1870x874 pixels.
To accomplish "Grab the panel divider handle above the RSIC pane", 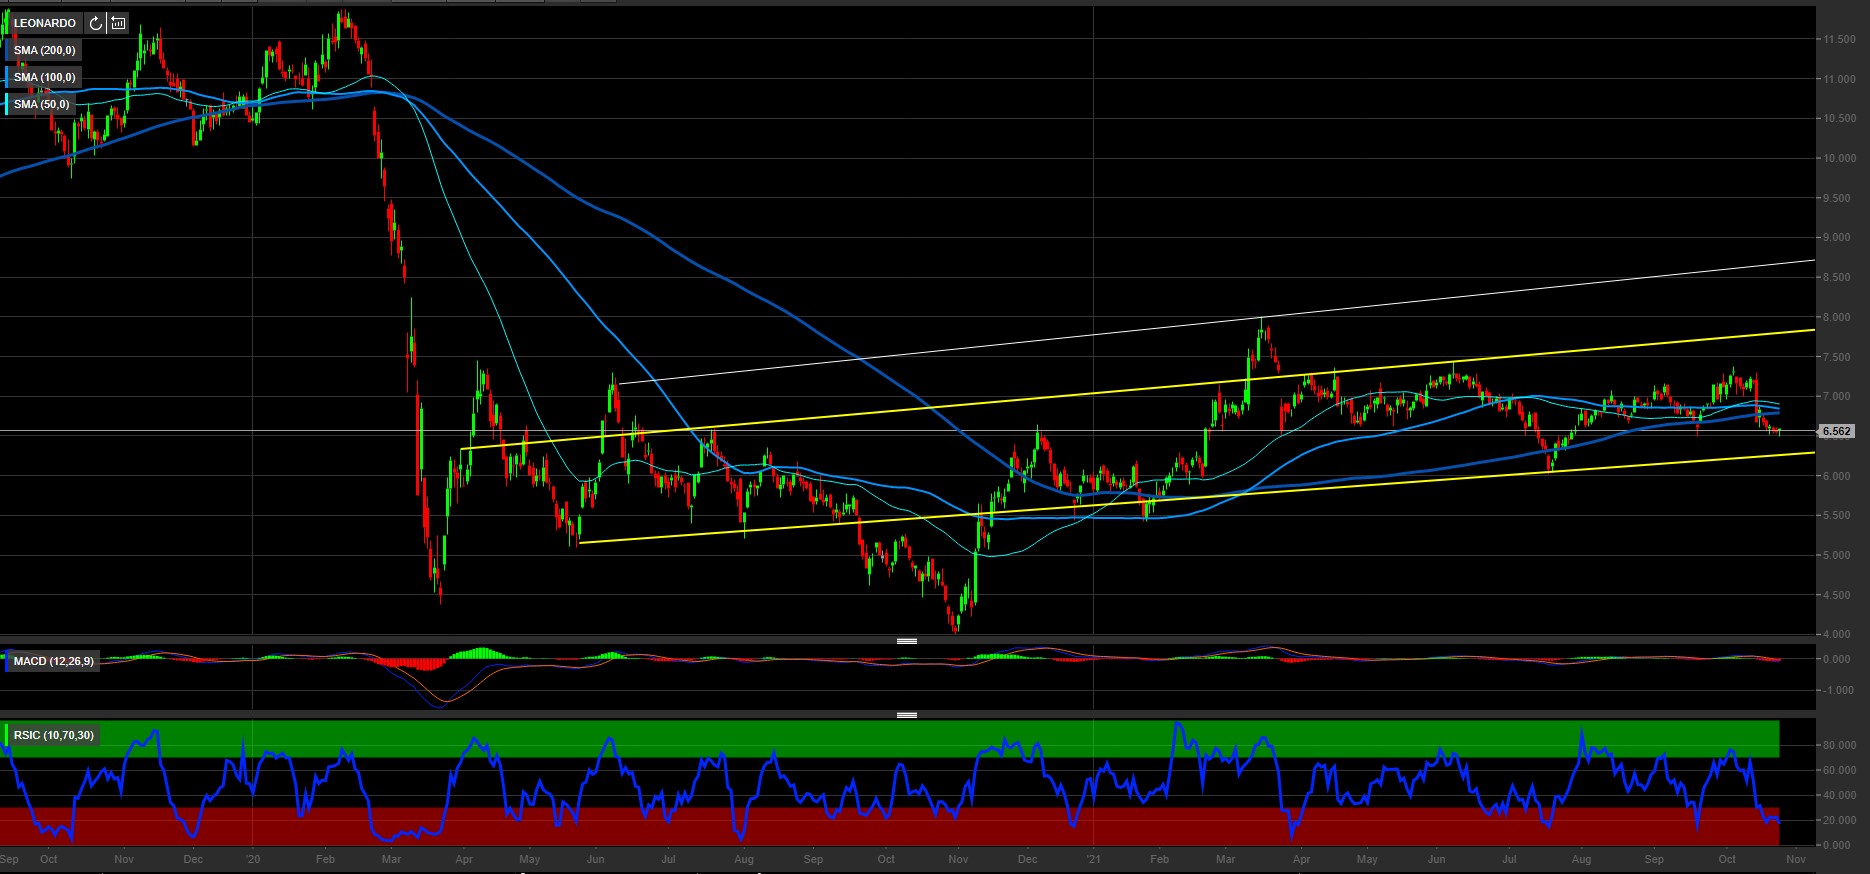I will (x=907, y=715).
